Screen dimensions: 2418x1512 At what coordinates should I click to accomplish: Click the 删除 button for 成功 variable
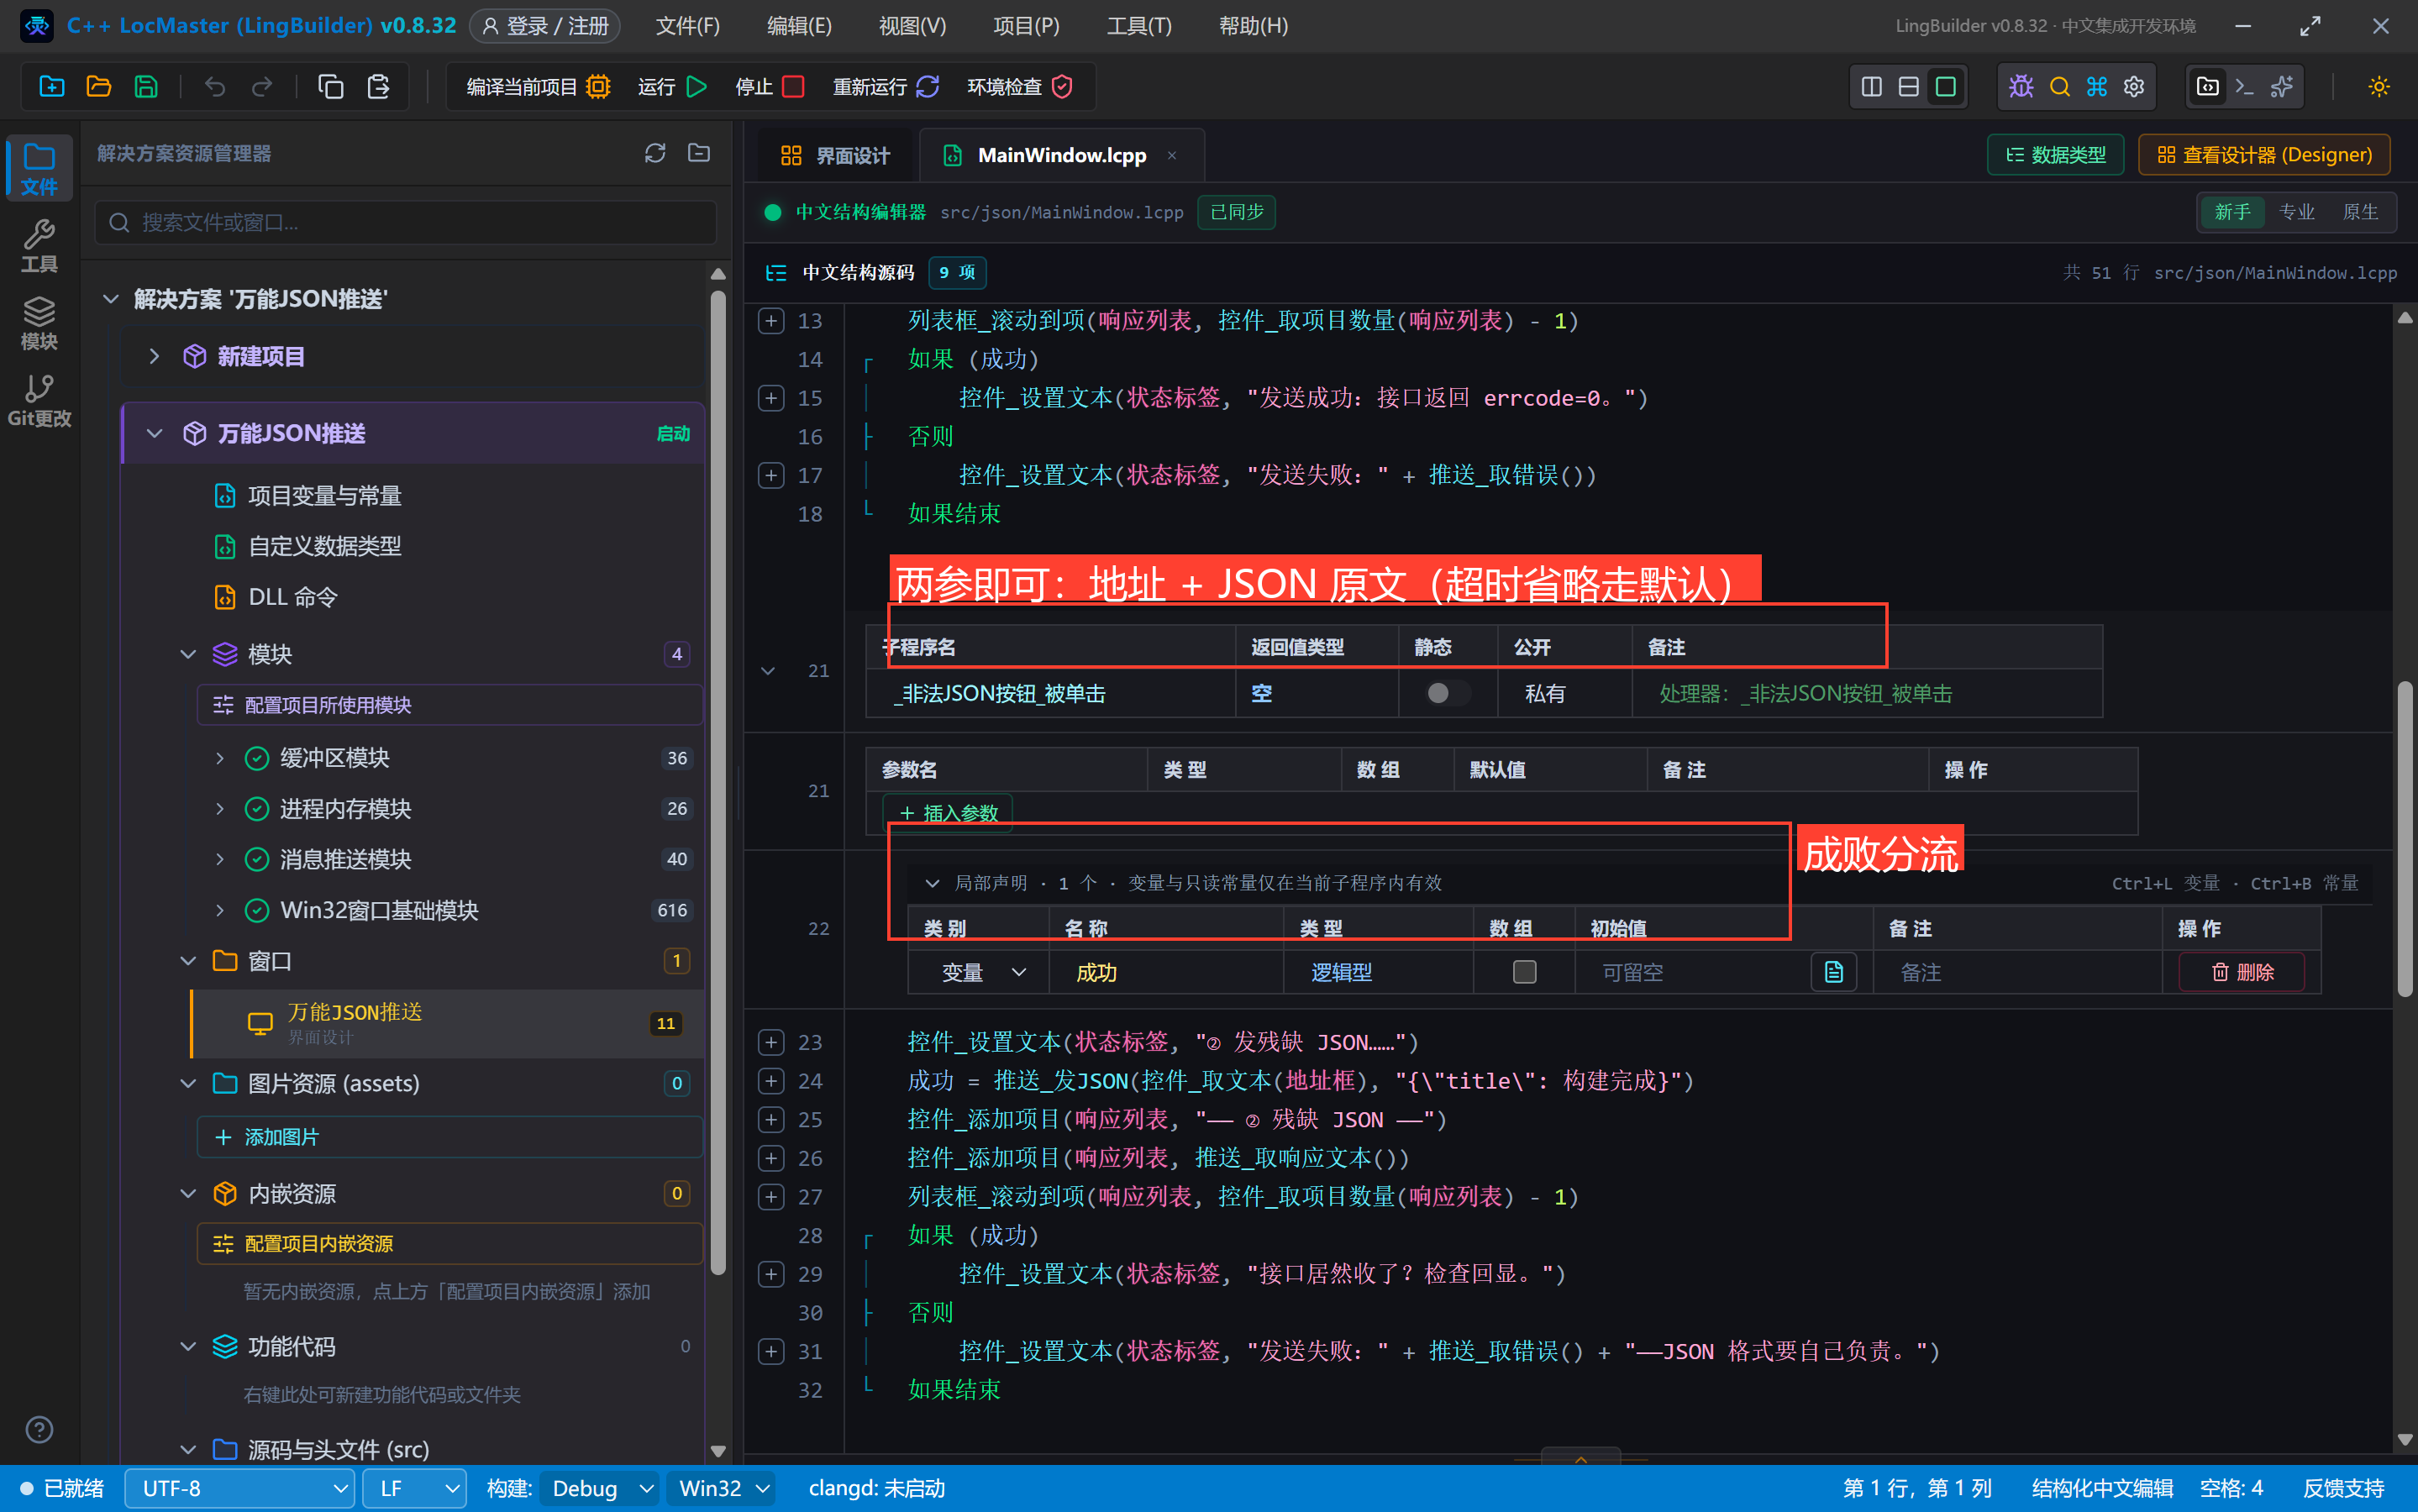(2242, 972)
